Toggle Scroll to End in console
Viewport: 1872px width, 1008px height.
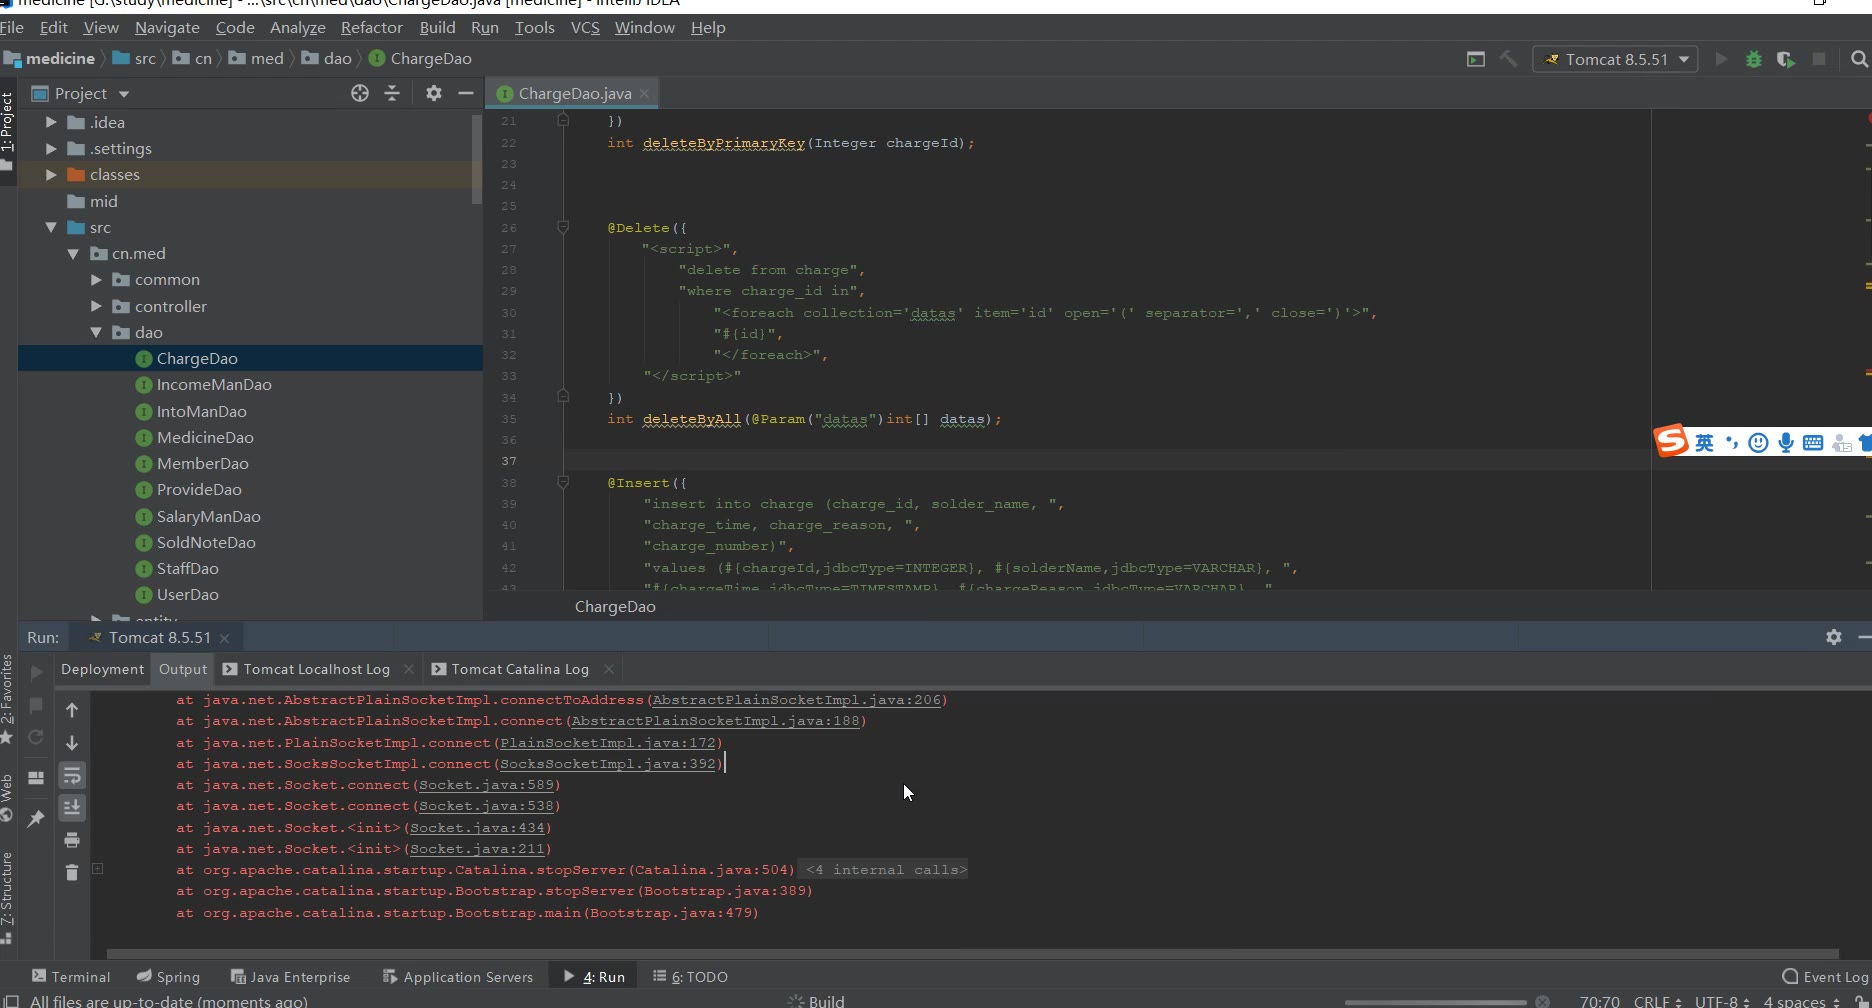pyautogui.click(x=72, y=808)
